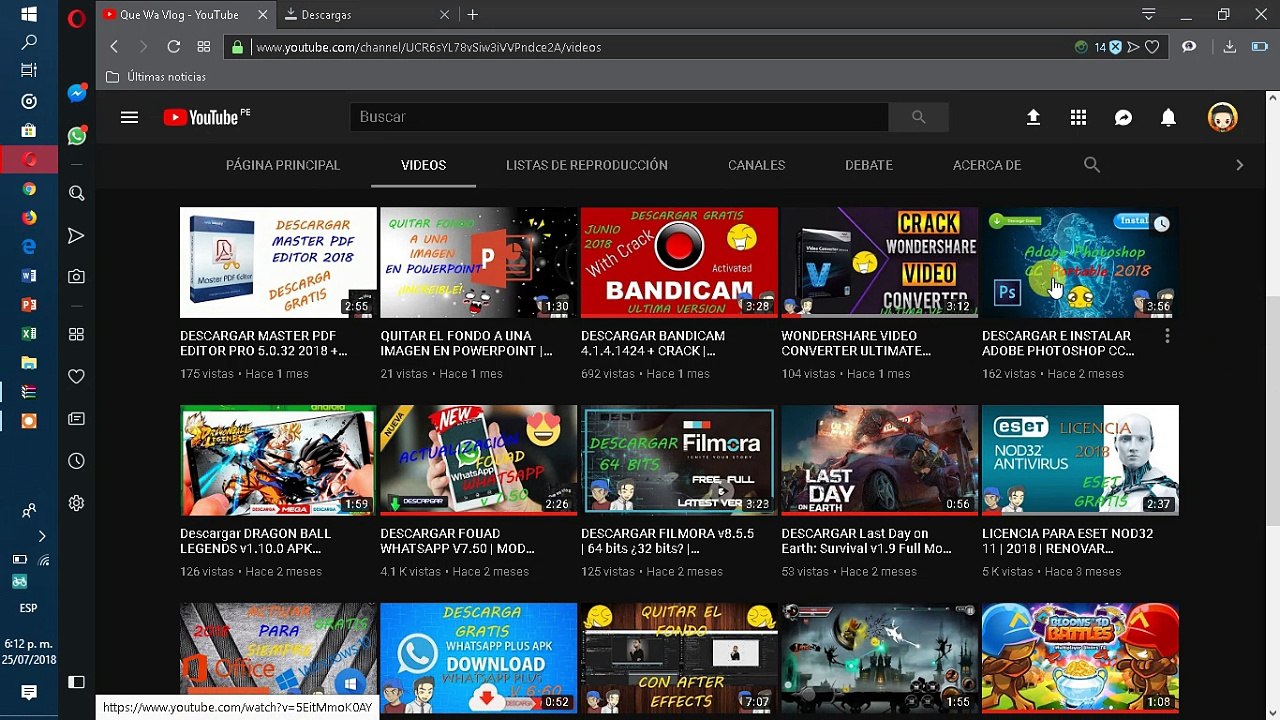Go back to the previous page
The image size is (1280, 720).
pyautogui.click(x=114, y=47)
